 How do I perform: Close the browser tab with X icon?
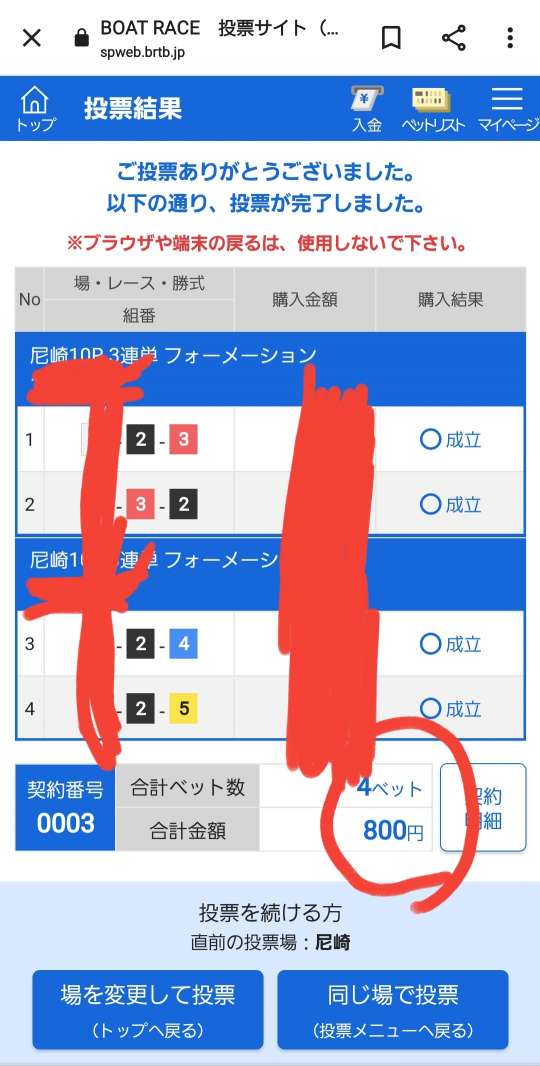(31, 38)
